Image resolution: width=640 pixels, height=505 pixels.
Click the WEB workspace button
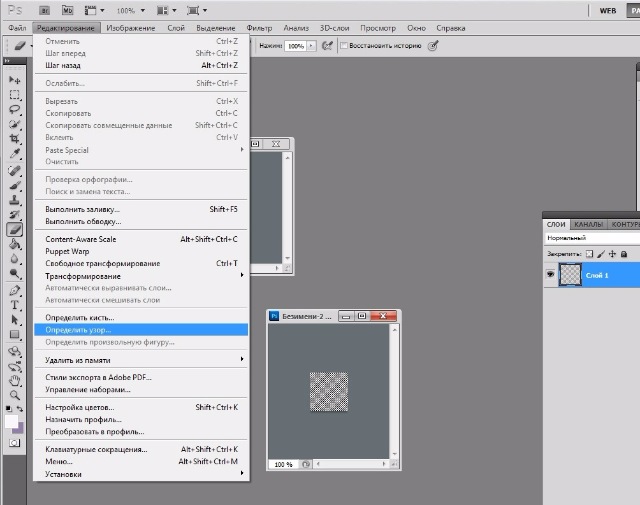click(x=607, y=10)
